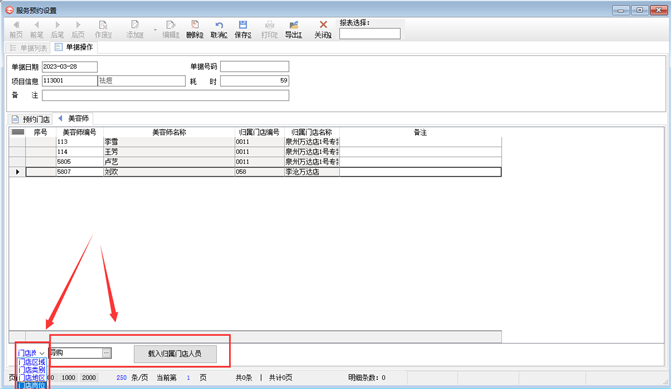Image resolution: width=671 pixels, height=389 pixels.
Task: Select cell with beautician number 113
Action: pyautogui.click(x=80, y=142)
